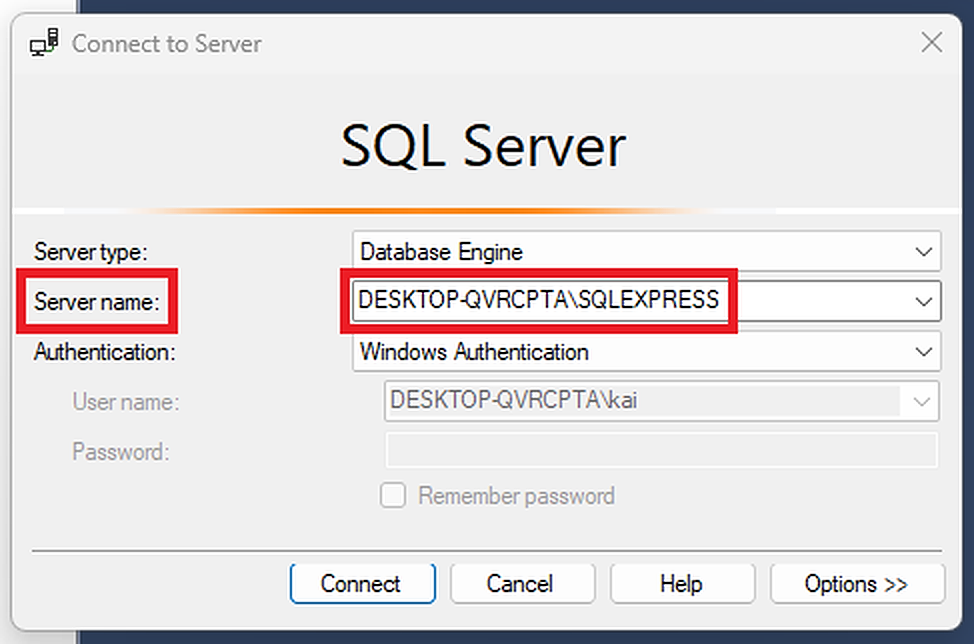Click the empty Password field
Viewport: 974px width, 644px height.
[x=660, y=451]
